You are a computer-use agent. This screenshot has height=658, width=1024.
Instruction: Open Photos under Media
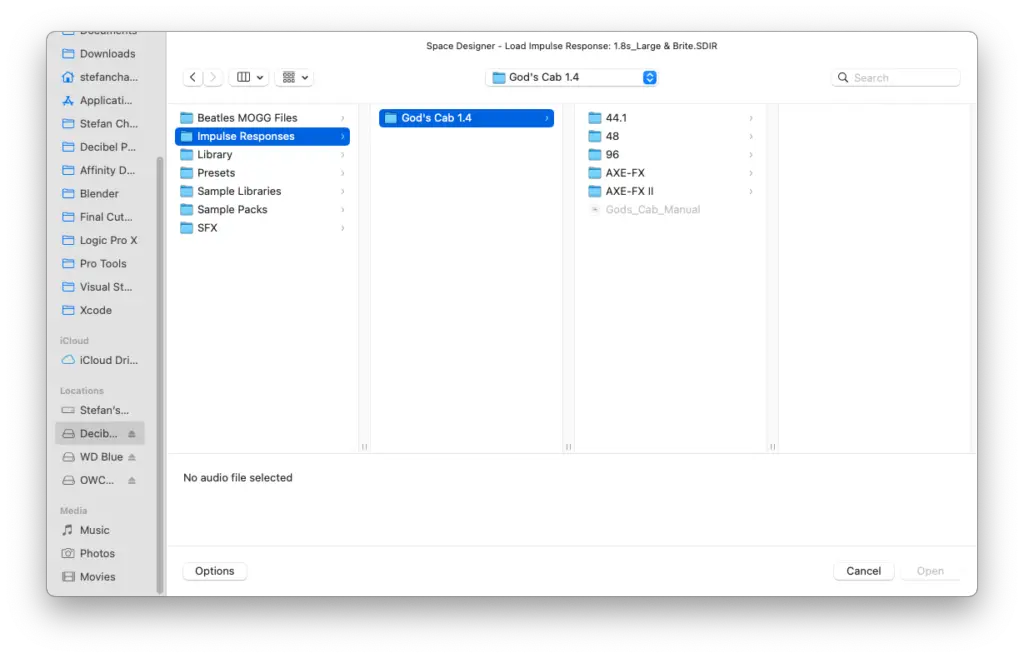pos(99,554)
